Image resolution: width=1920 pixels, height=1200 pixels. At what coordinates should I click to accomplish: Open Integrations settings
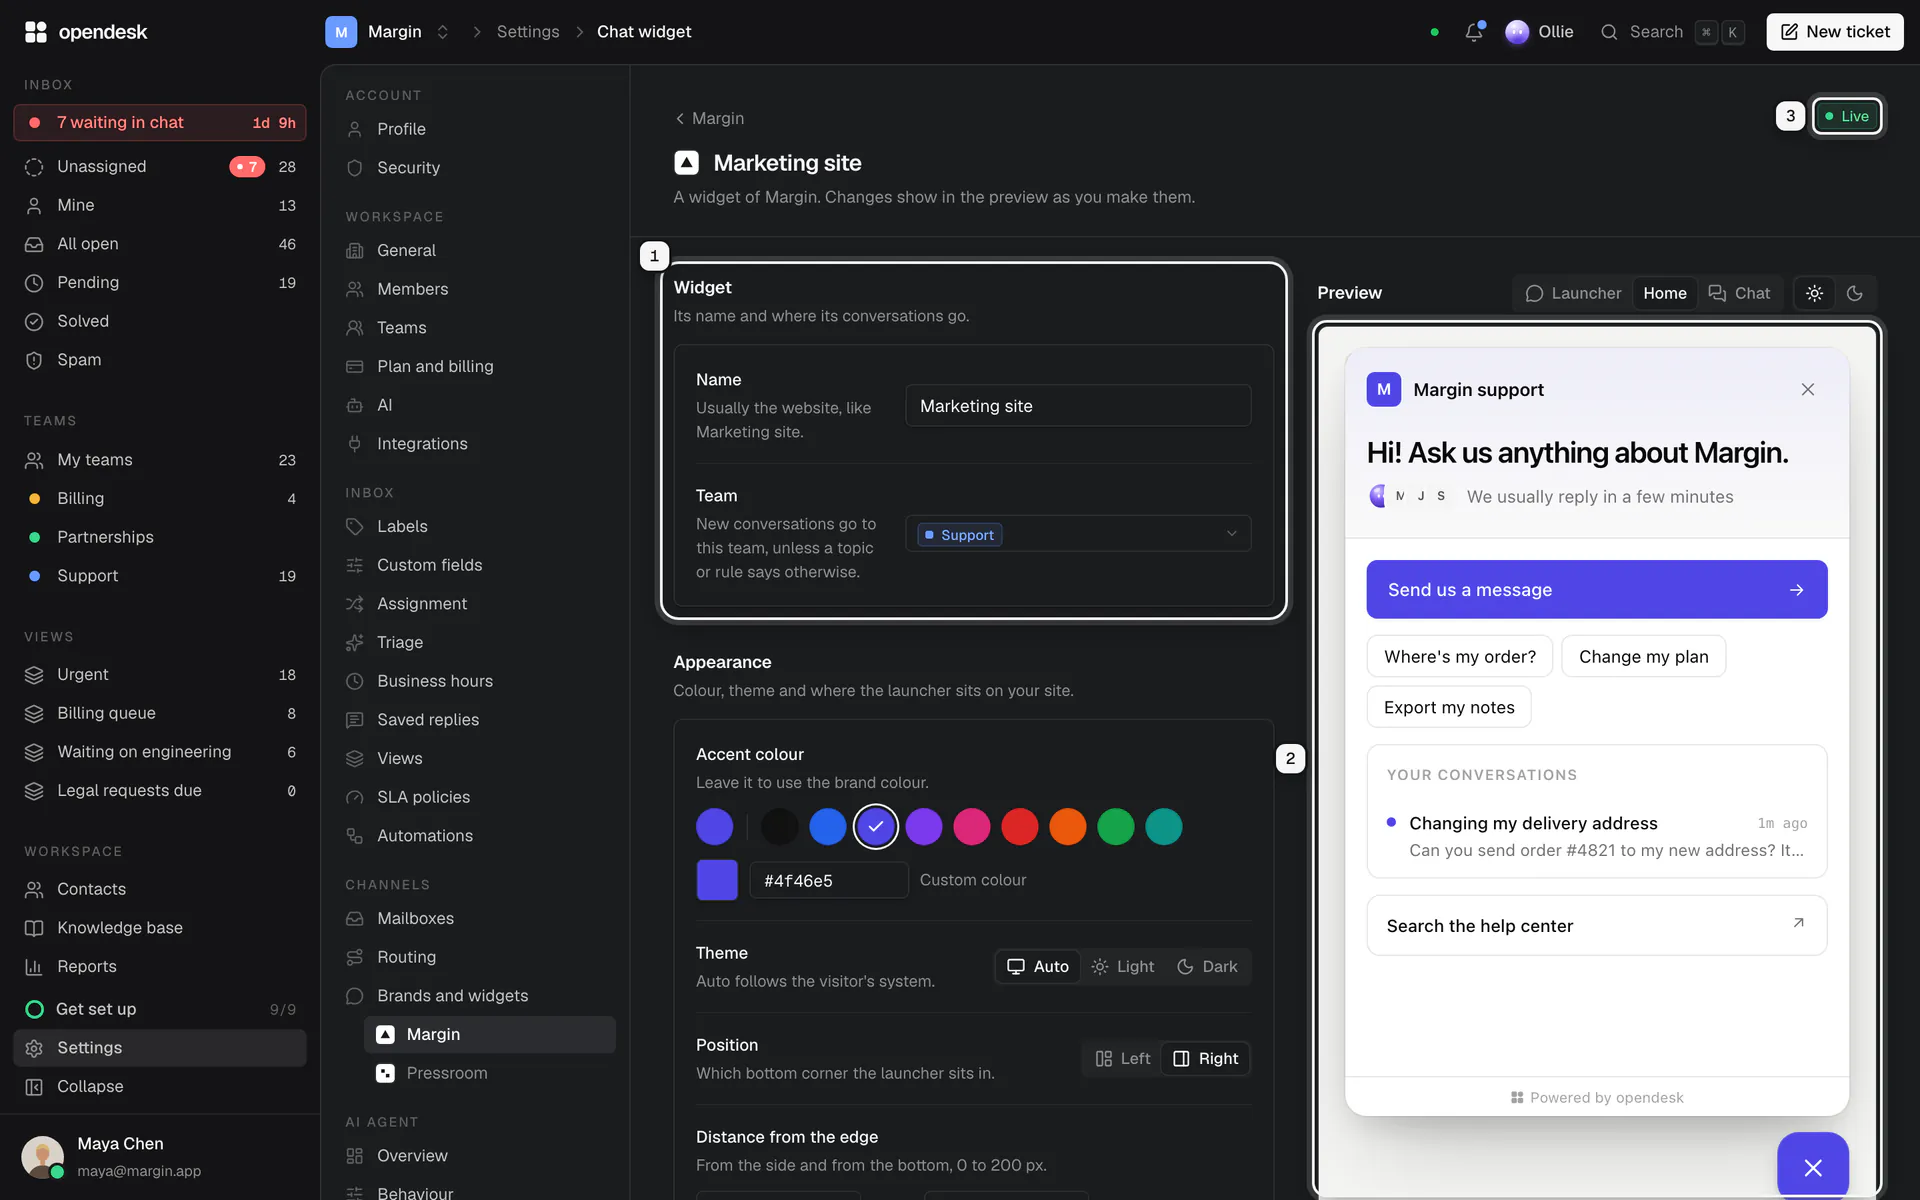[422, 444]
